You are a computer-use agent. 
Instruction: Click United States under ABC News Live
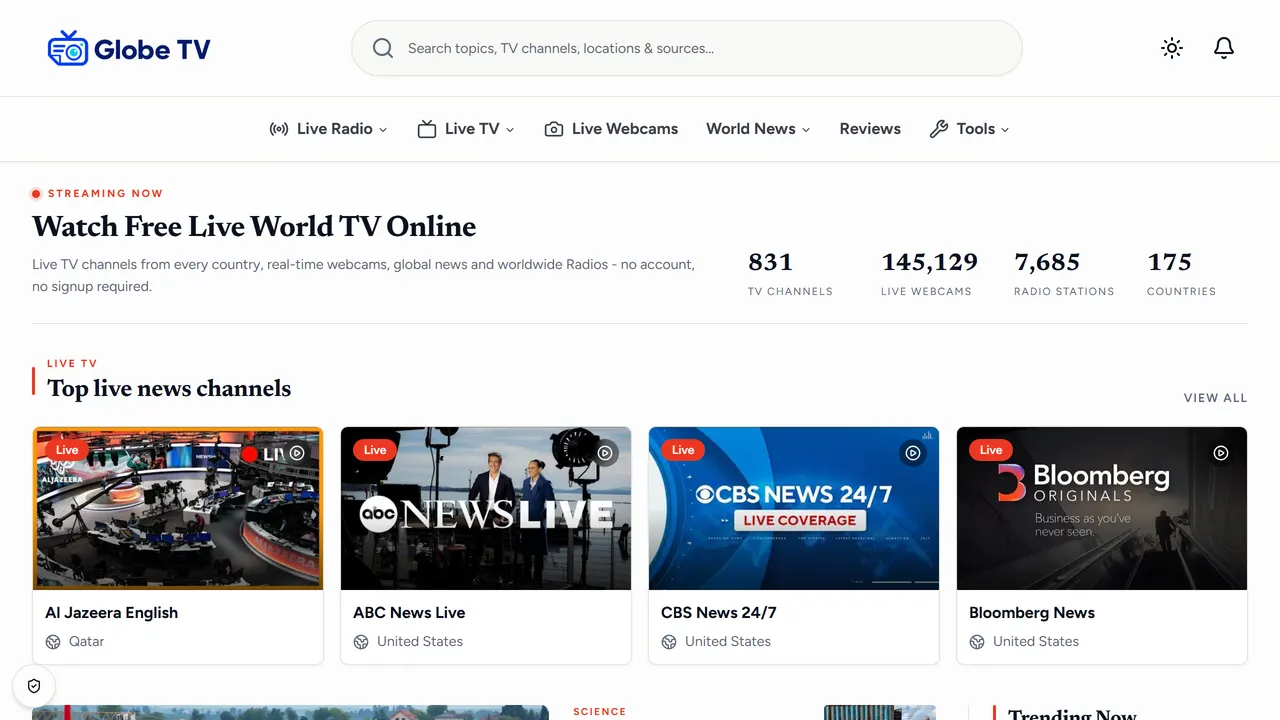coord(420,642)
